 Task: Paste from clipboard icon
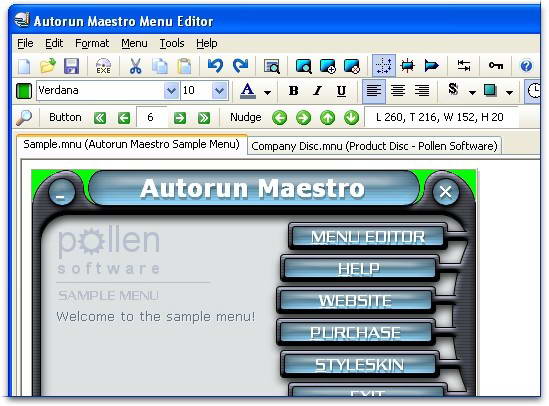(184, 66)
